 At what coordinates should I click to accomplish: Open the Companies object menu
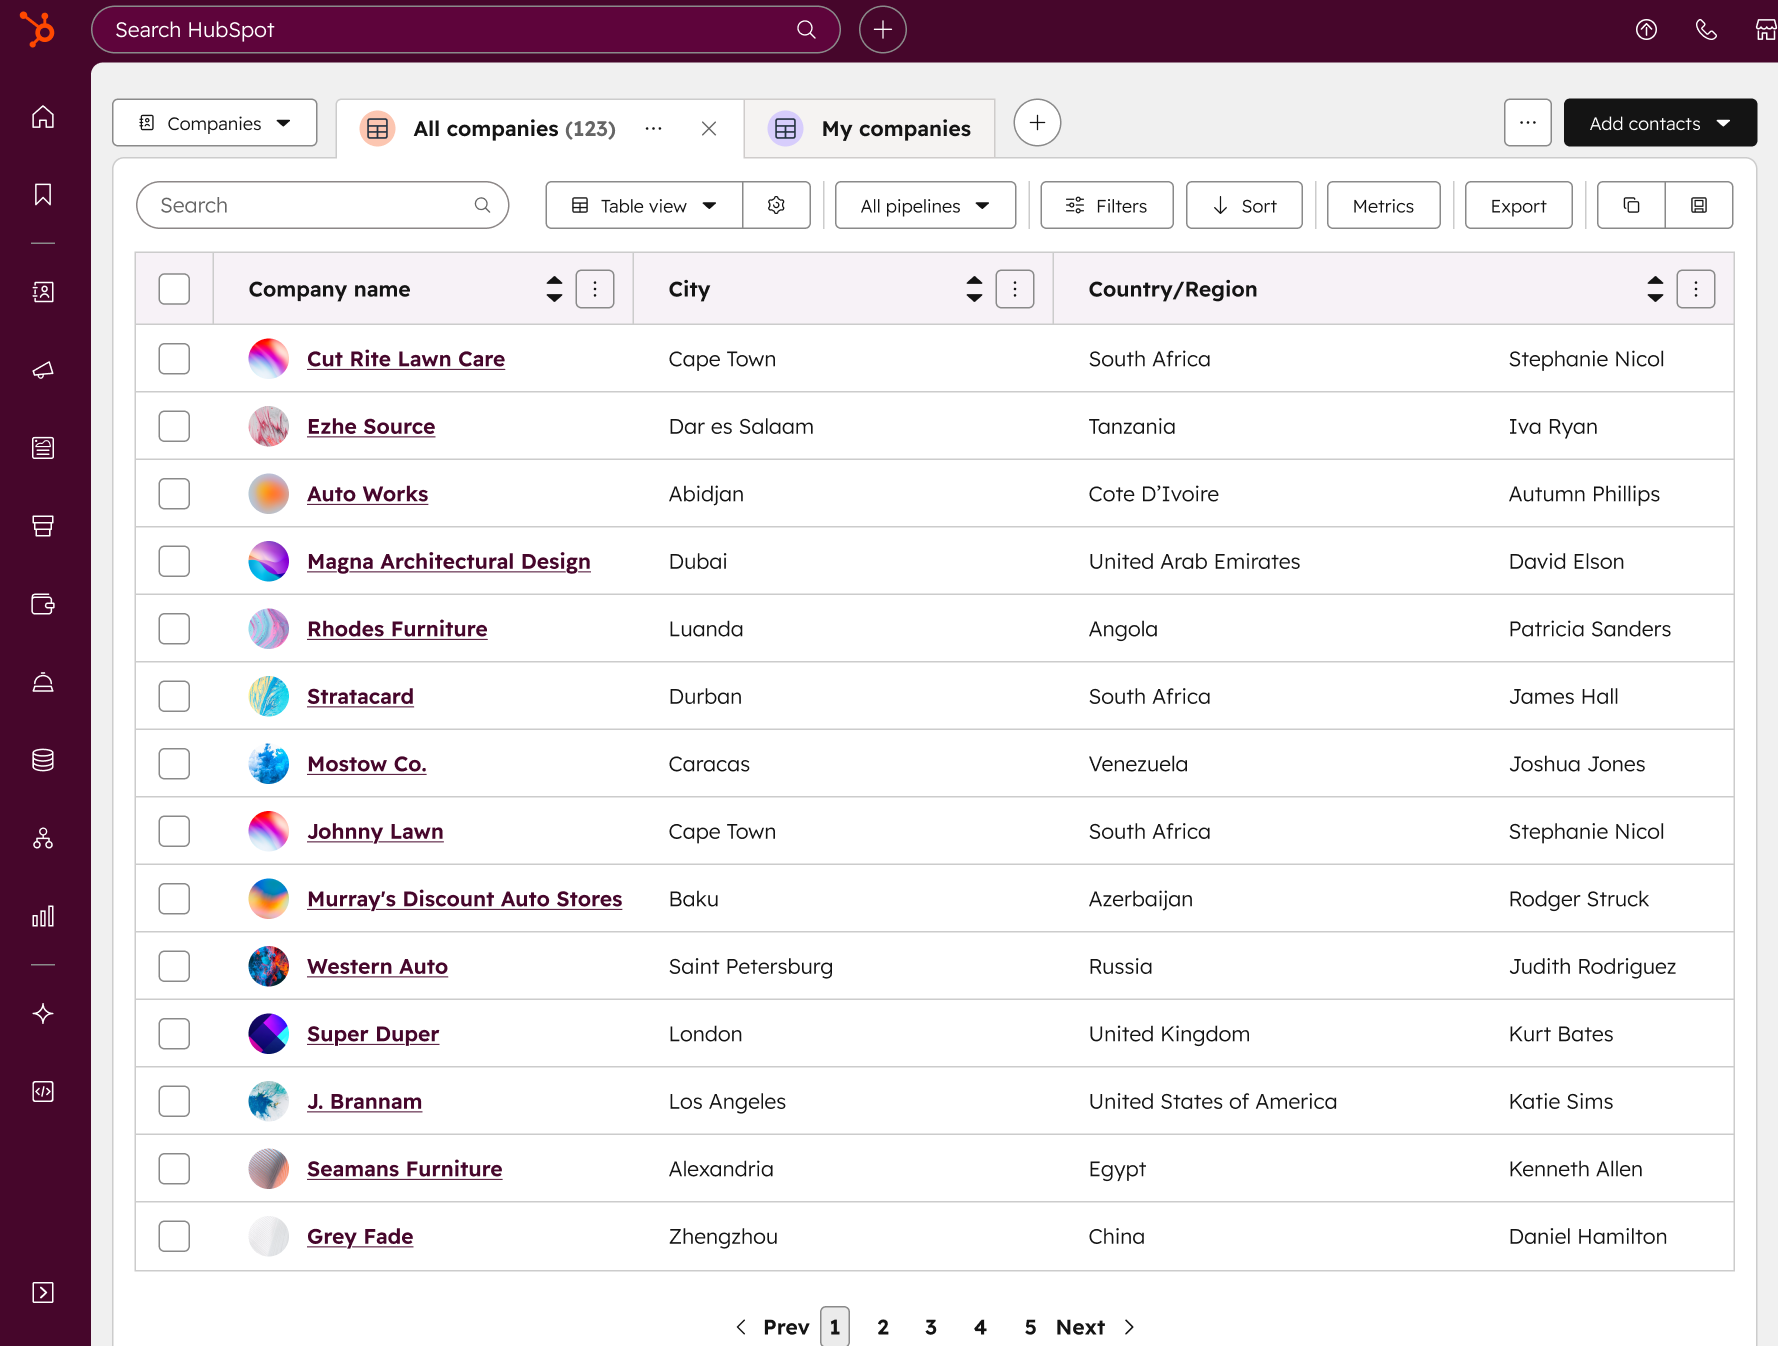[214, 122]
